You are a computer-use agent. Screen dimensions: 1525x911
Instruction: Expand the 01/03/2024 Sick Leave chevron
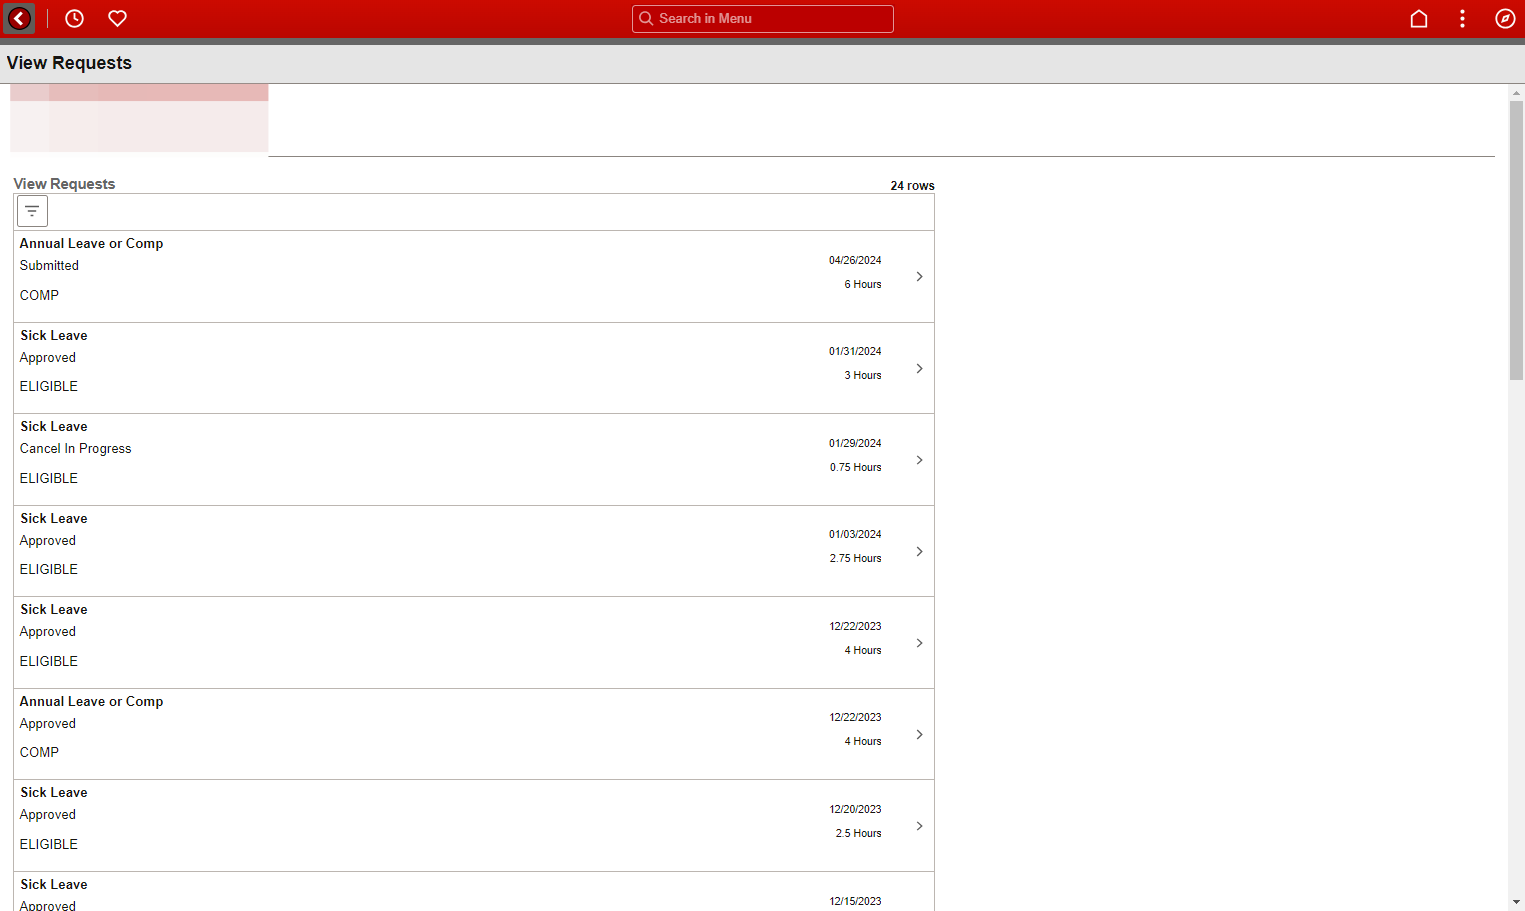[919, 551]
